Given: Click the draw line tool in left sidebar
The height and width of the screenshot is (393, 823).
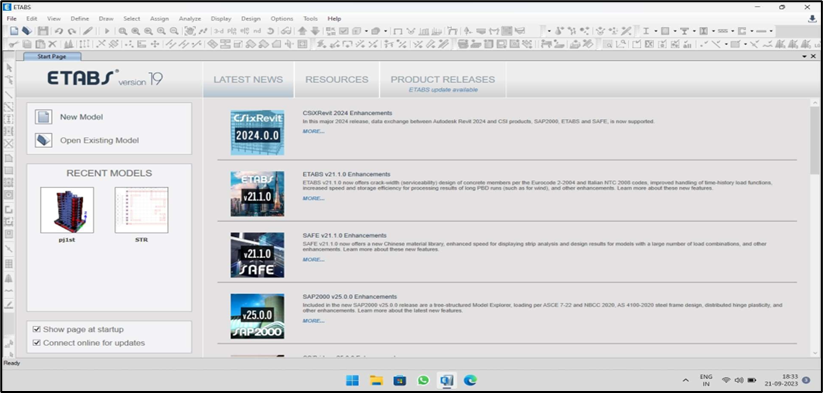Looking at the screenshot, I should click(9, 95).
